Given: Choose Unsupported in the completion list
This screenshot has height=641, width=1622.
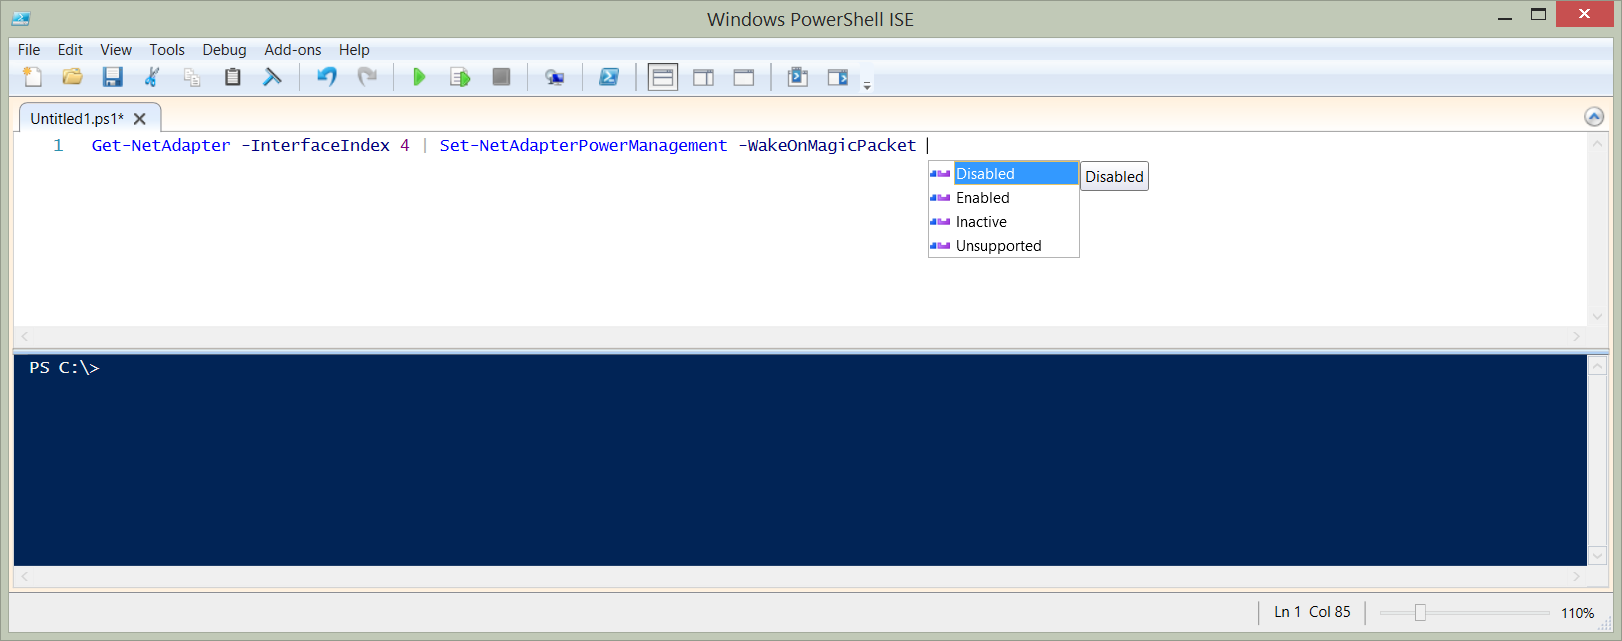Looking at the screenshot, I should point(998,246).
